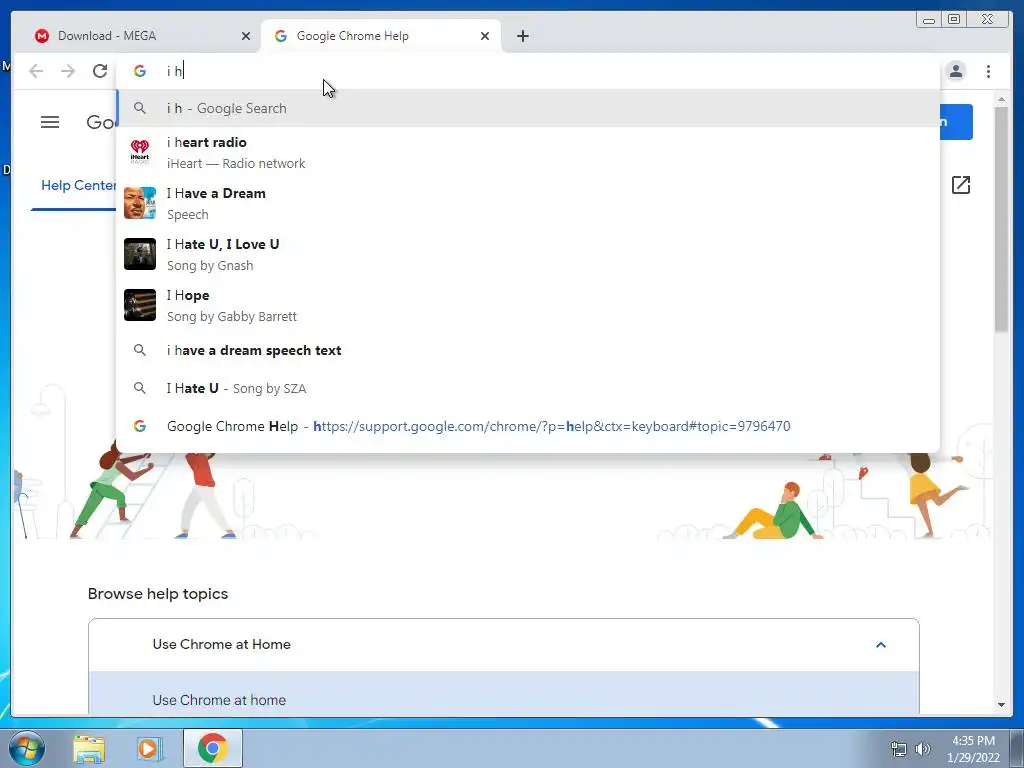Click the Gnash song album thumbnail
The height and width of the screenshot is (768, 1024).
click(140, 254)
